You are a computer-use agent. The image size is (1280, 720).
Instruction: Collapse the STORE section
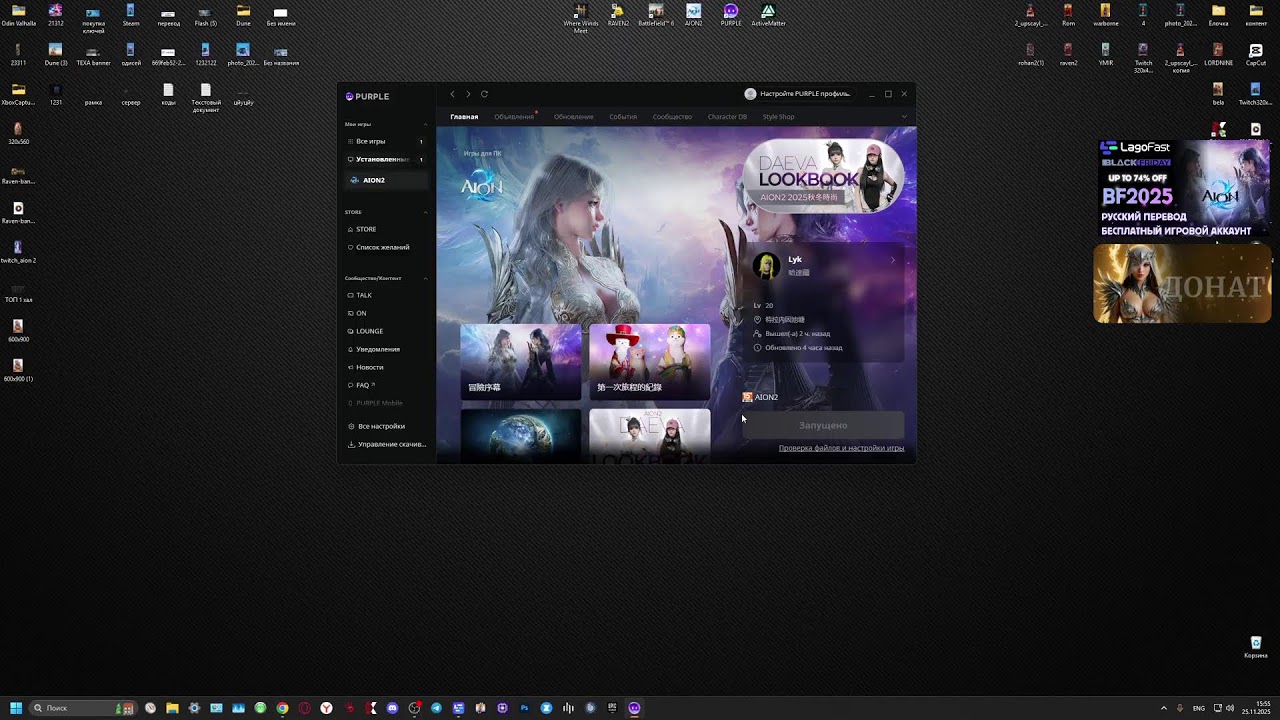point(426,212)
